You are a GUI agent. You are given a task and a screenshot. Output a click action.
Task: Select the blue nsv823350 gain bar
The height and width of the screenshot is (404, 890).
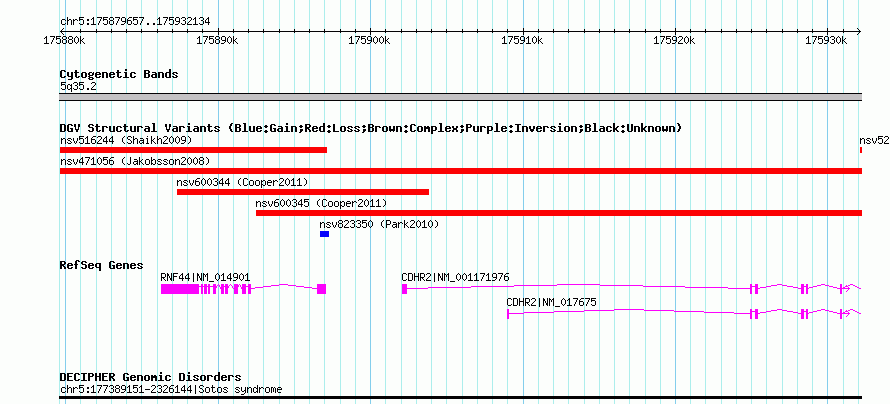(324, 234)
